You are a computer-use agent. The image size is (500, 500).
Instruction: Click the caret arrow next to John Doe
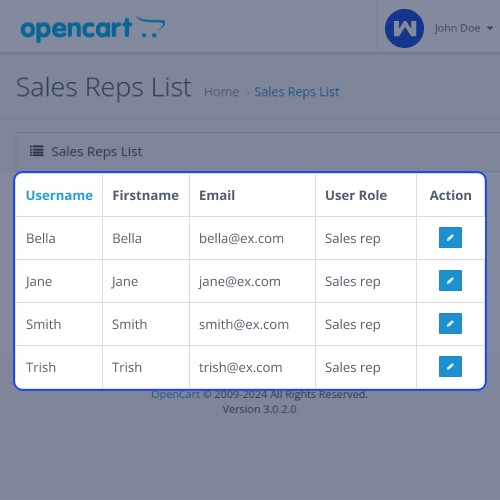[490, 28]
